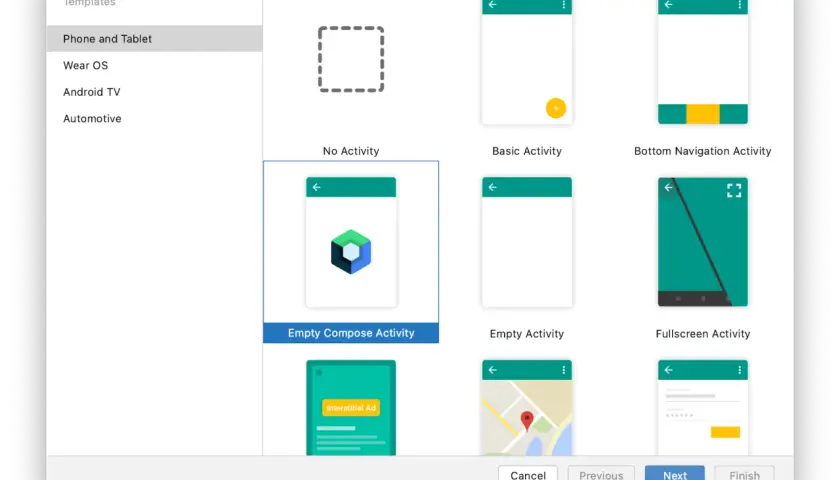Click the Bottom Navigation Activity label

point(703,151)
